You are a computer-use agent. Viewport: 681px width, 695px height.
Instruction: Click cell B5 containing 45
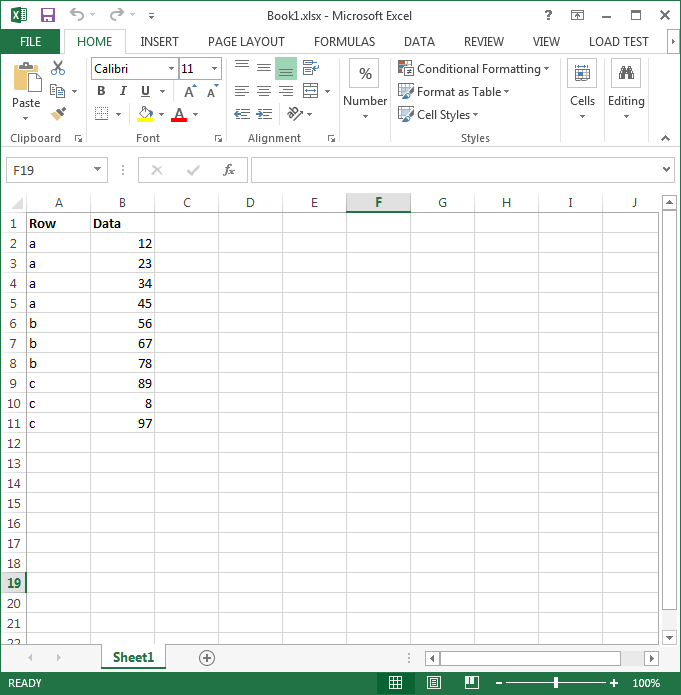coord(122,303)
